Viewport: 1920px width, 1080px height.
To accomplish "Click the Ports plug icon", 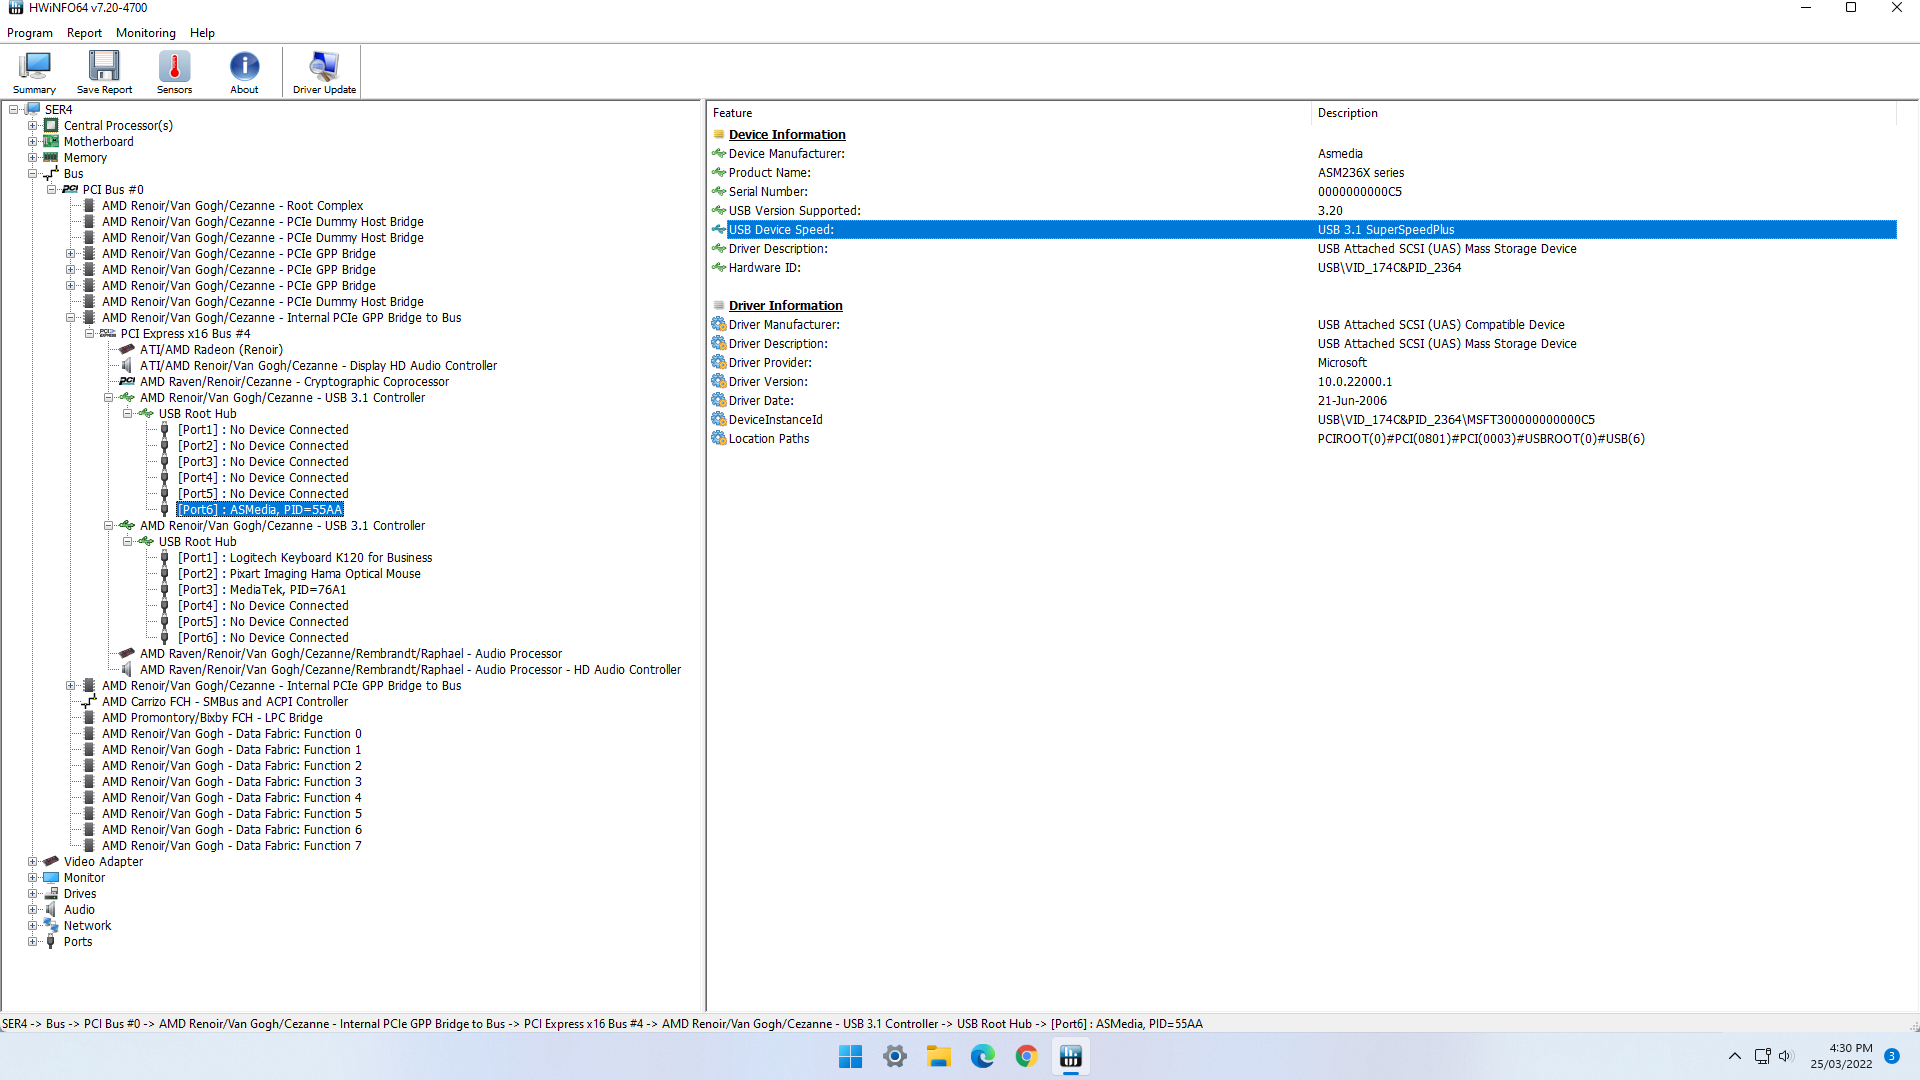I will pos(51,941).
